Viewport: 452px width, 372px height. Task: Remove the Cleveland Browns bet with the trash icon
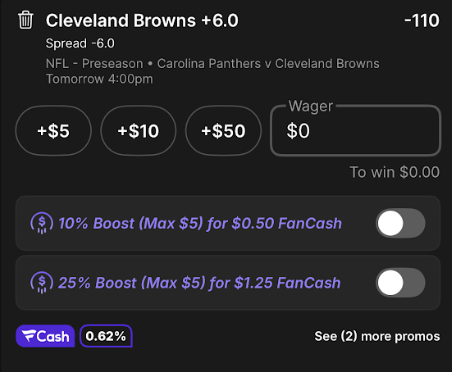click(x=26, y=20)
